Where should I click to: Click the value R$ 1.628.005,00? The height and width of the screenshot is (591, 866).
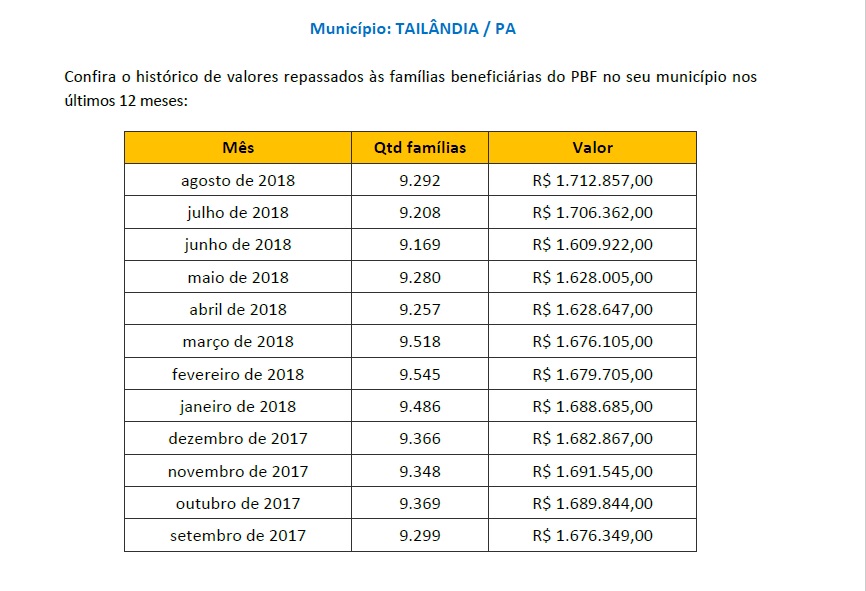coord(592,277)
